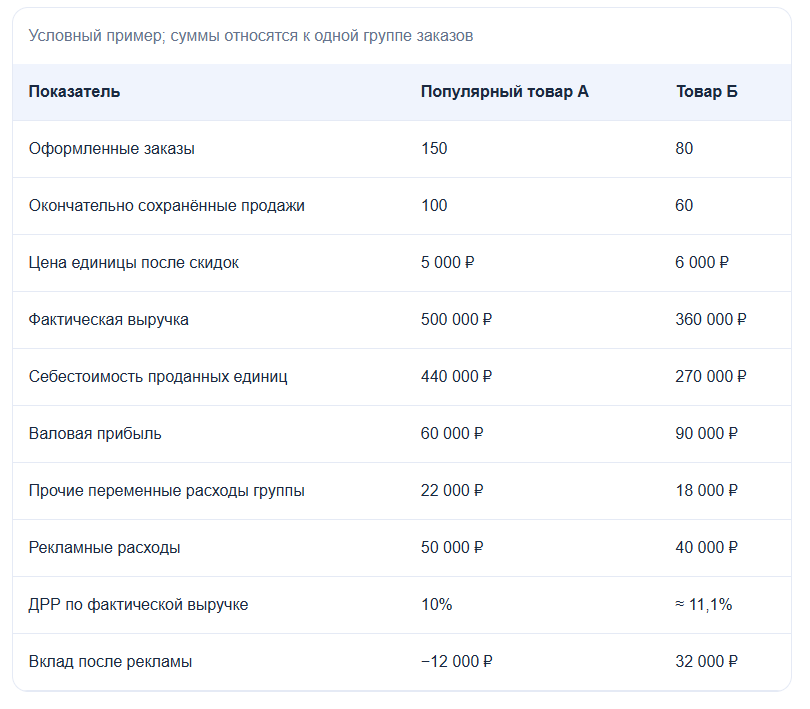
Task: Select the "32 000 ₽" contribution cell
Action: [x=706, y=661]
